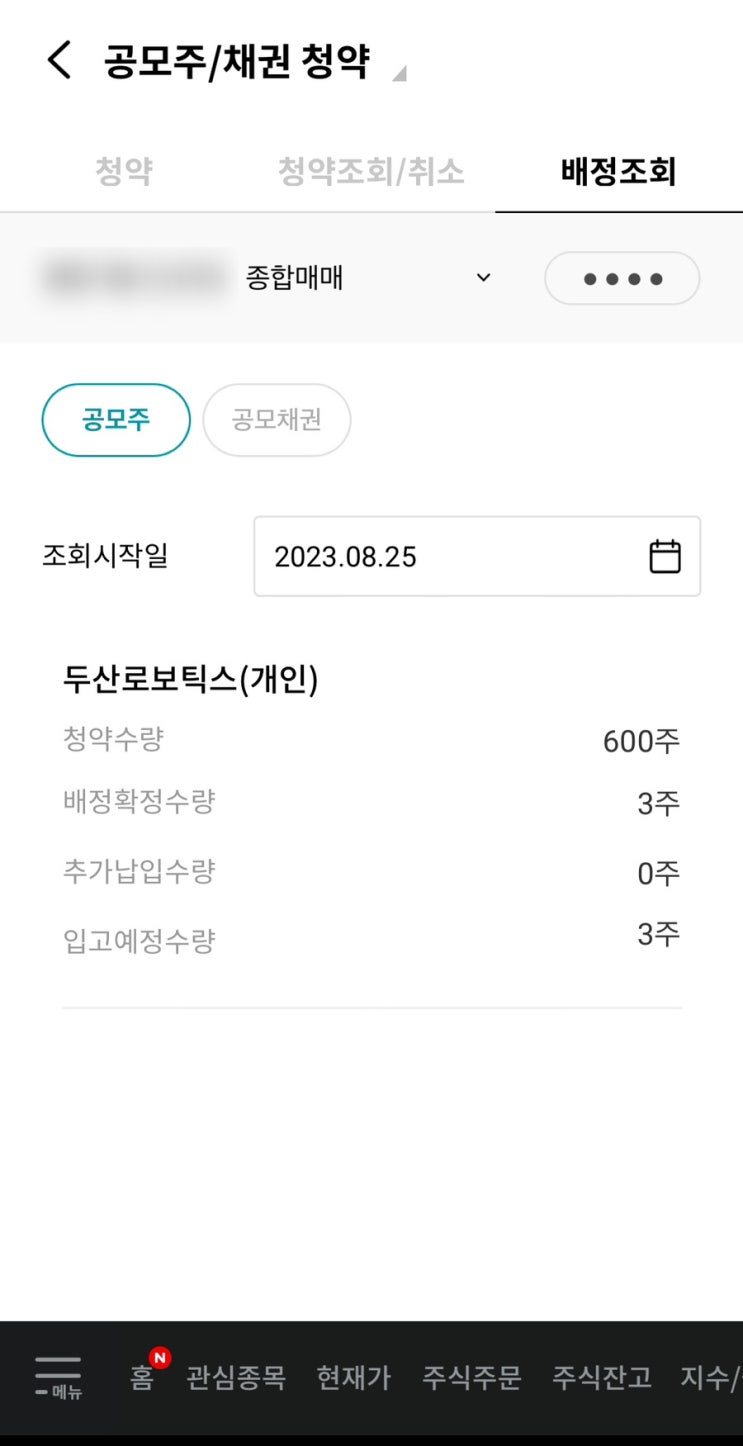This screenshot has height=1446, width=743.
Task: Tap the masked account password field
Action: (x=622, y=279)
